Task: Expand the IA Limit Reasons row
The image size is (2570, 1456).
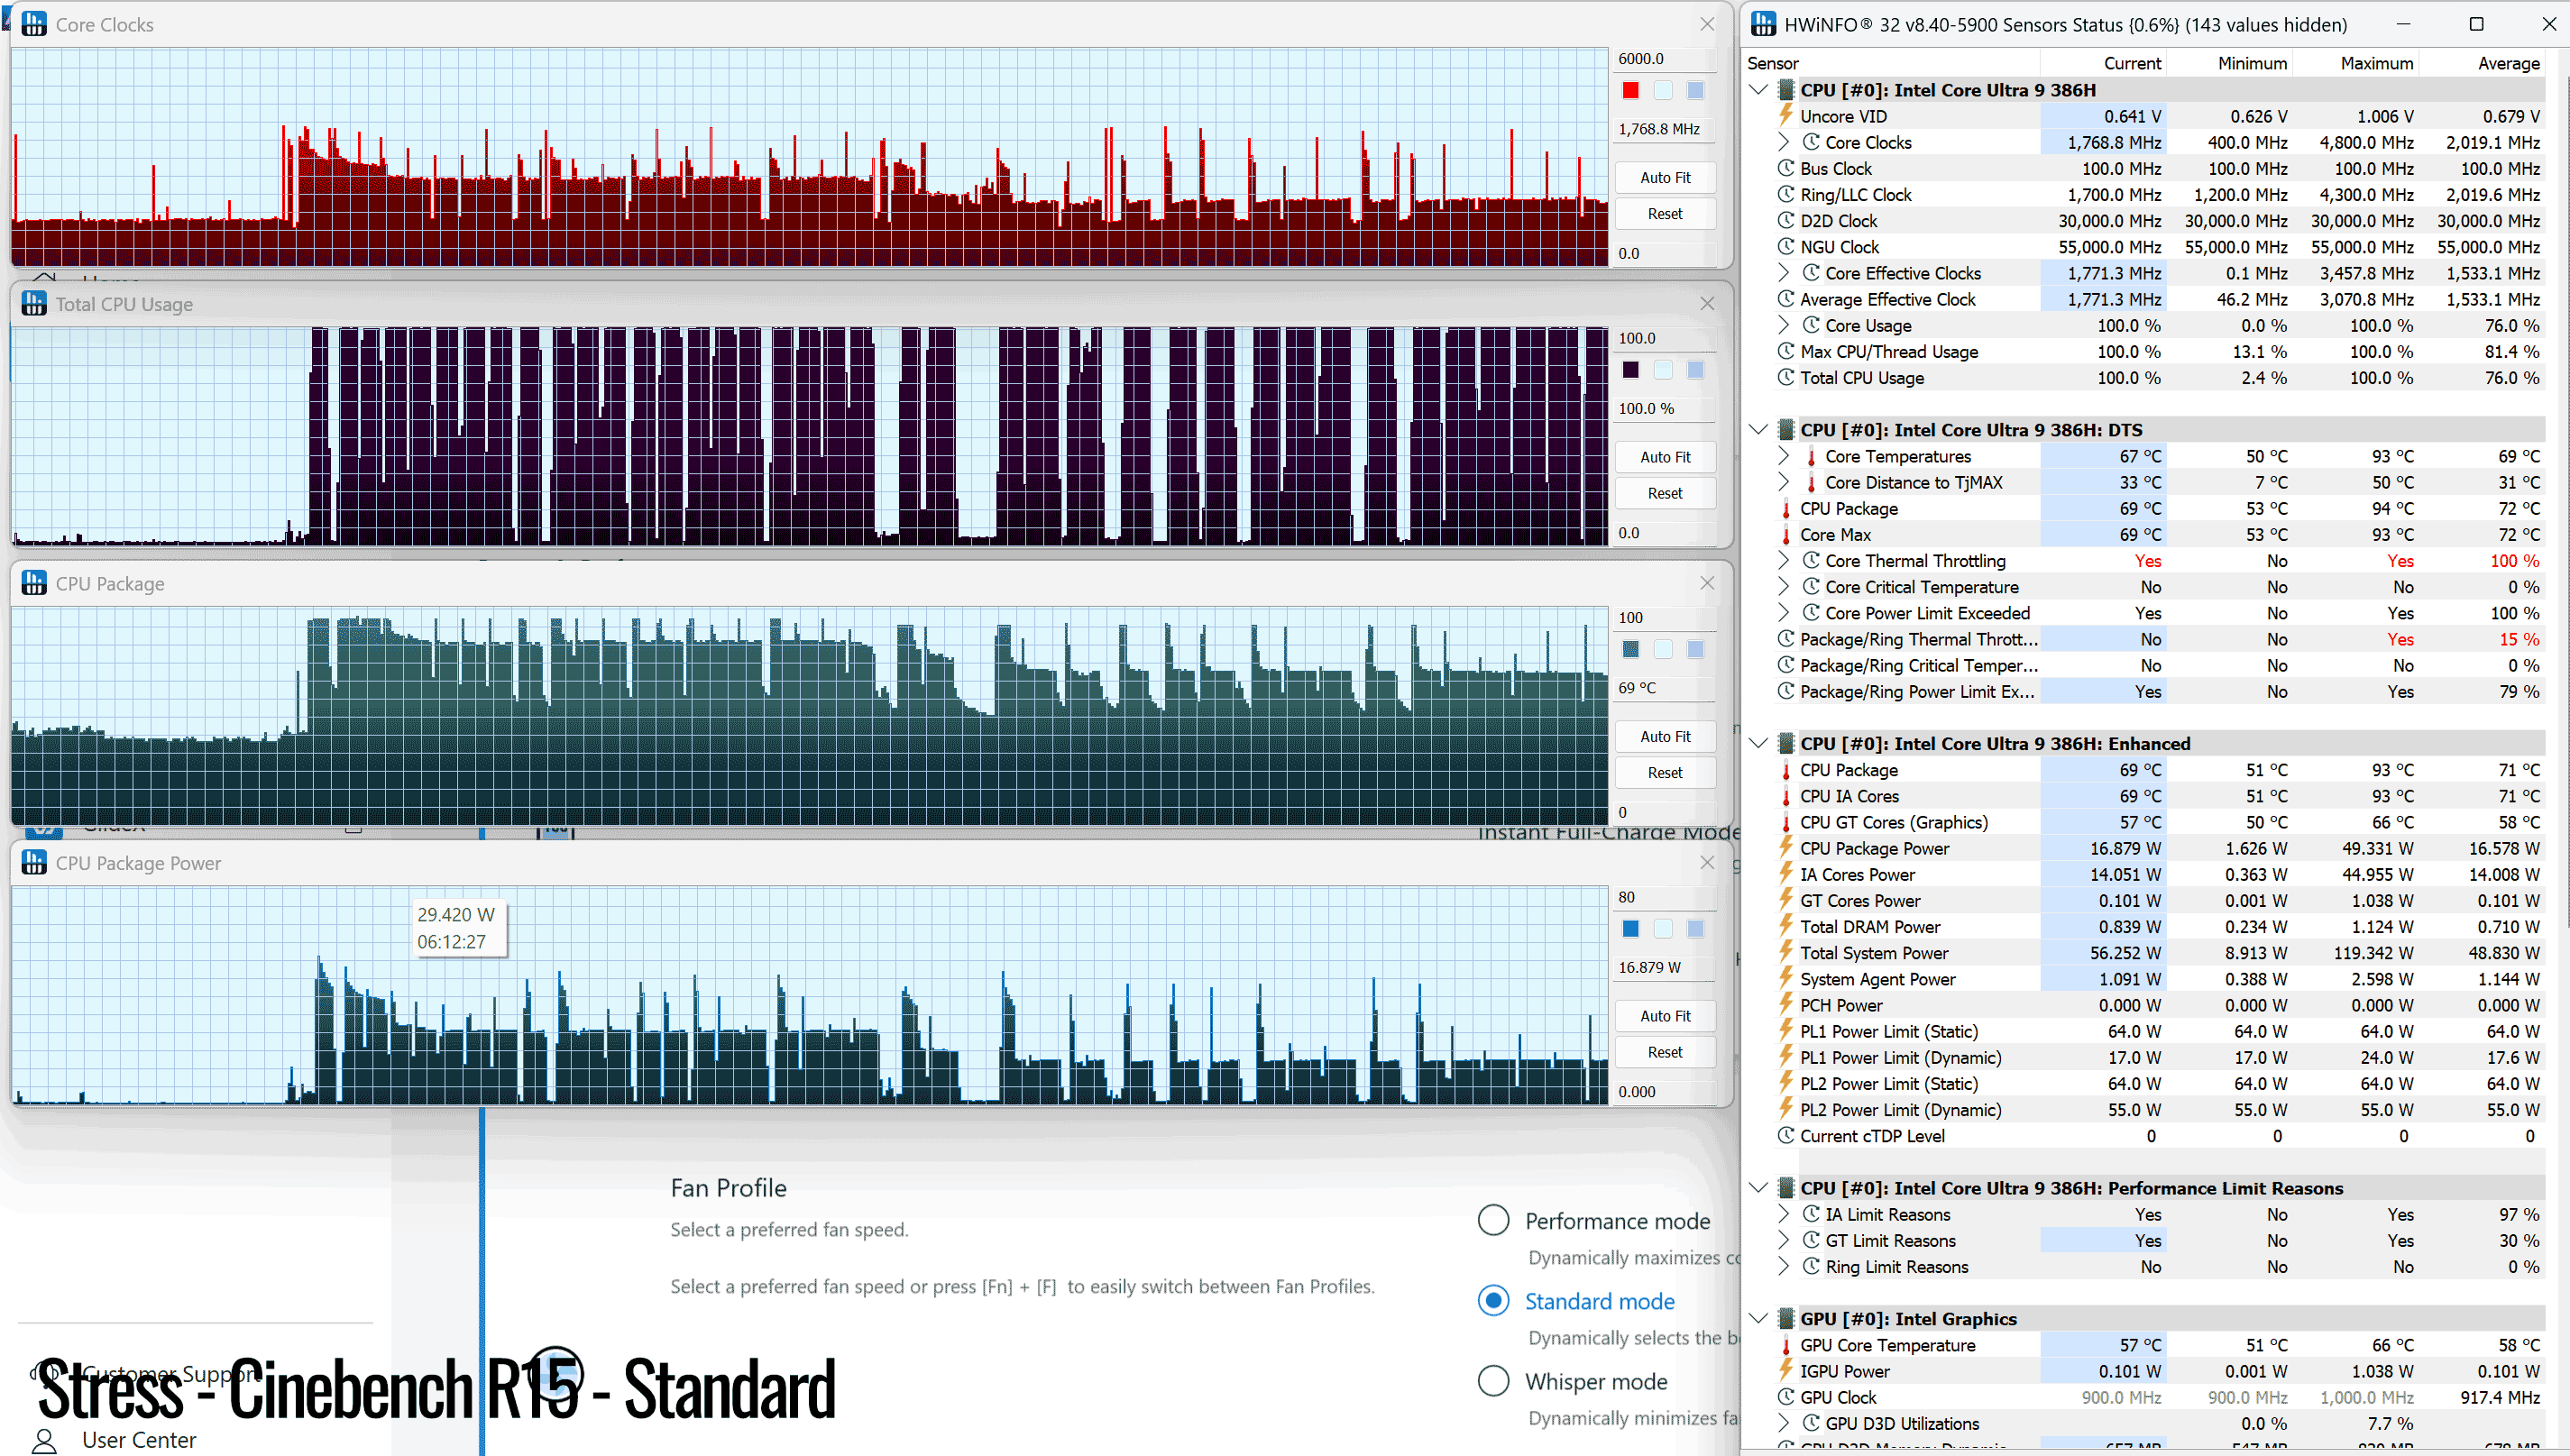Action: (1784, 1214)
